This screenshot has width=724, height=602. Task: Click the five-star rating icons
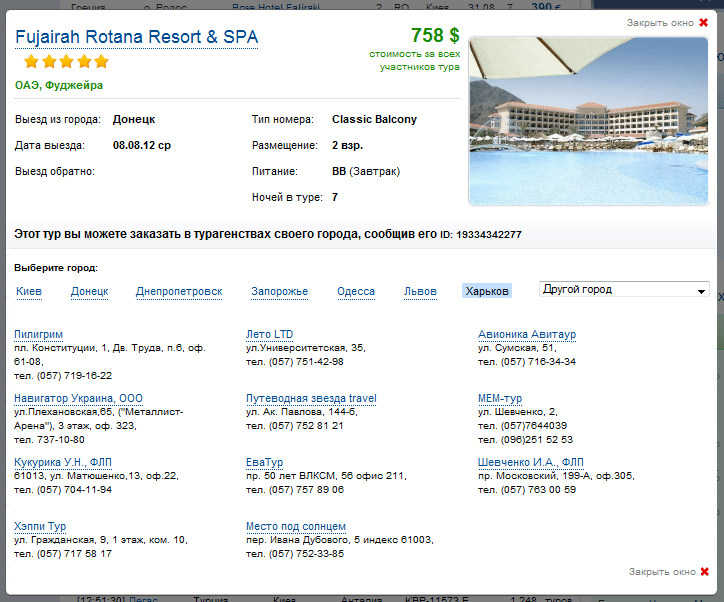point(66,61)
